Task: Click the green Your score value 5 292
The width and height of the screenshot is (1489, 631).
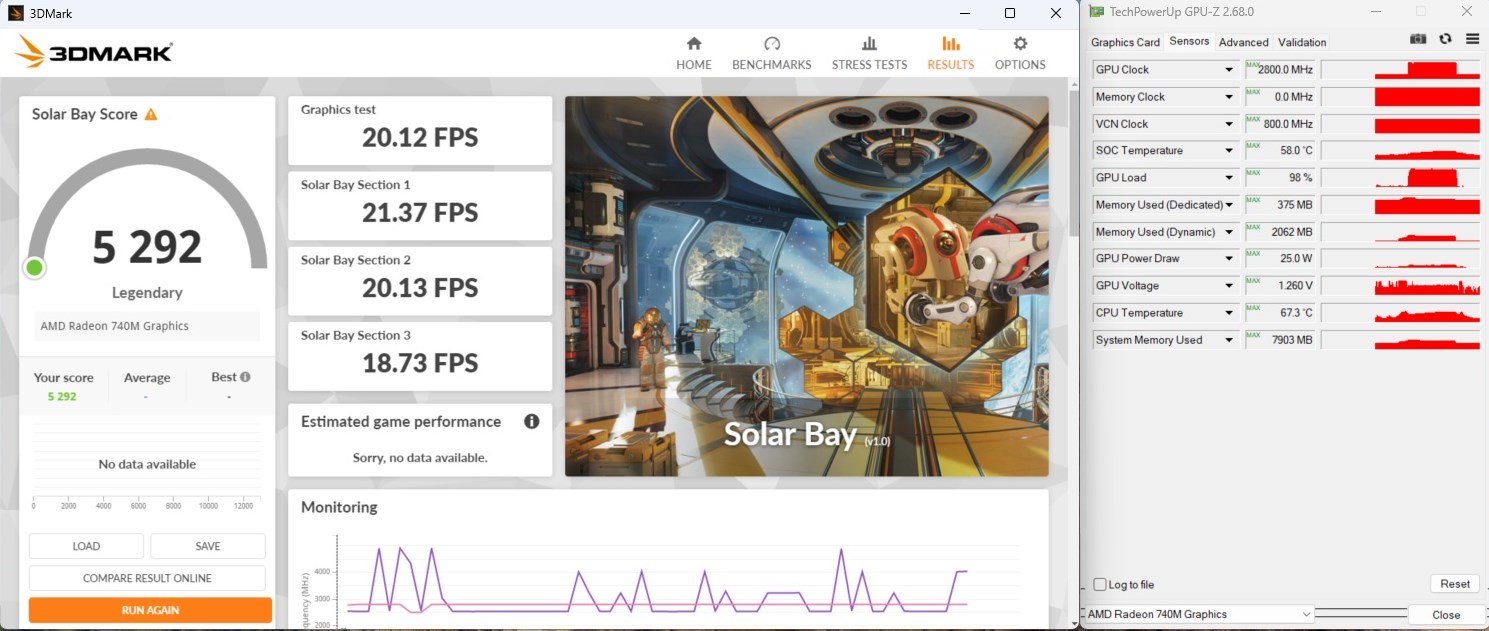Action: pyautogui.click(x=62, y=396)
